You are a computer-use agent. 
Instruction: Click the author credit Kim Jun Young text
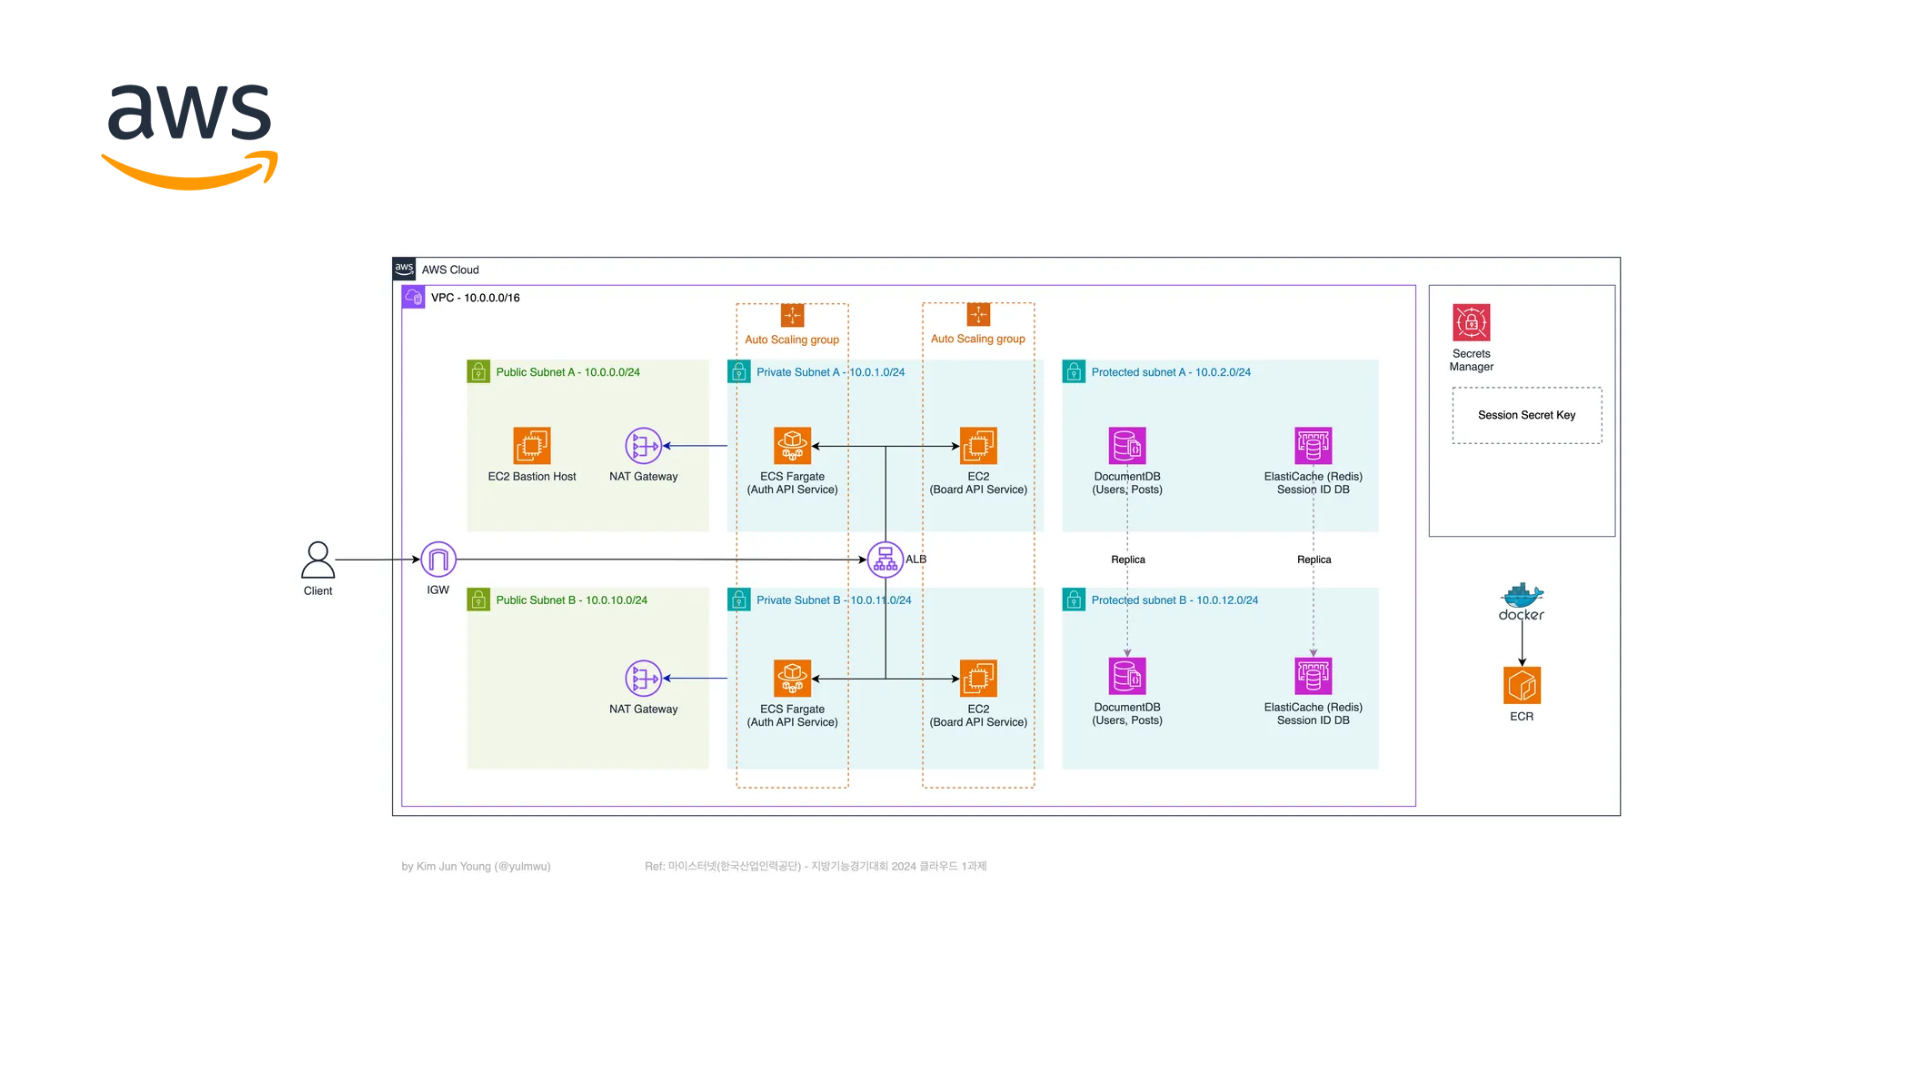[476, 866]
